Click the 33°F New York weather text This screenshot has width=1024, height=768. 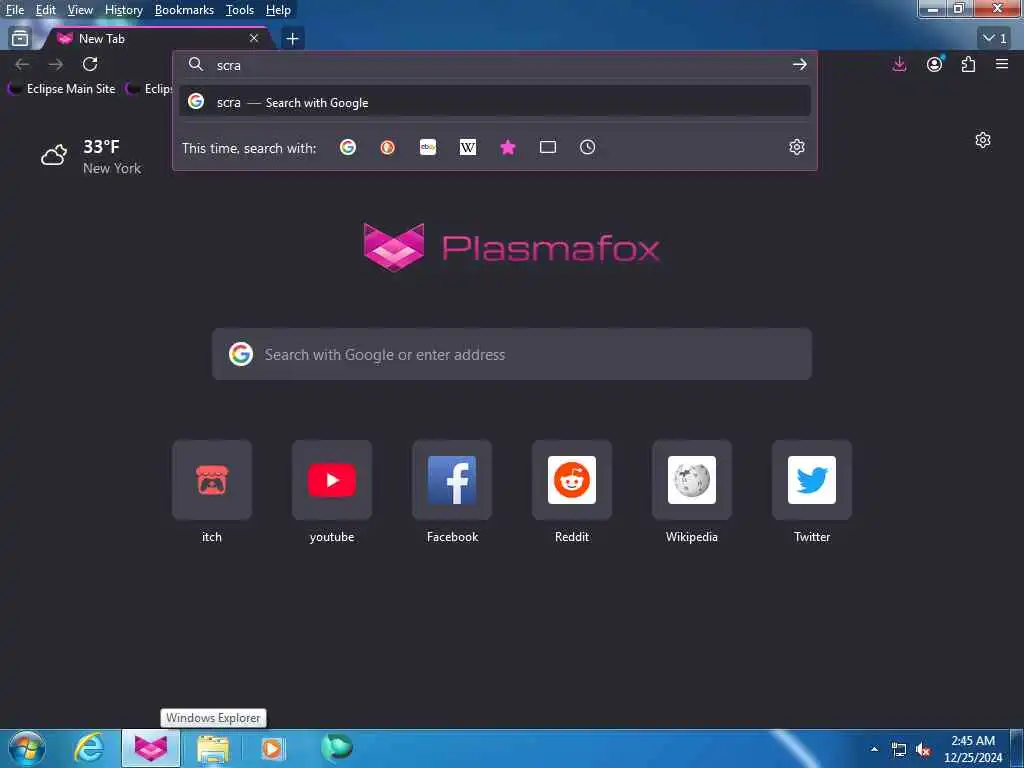click(112, 157)
